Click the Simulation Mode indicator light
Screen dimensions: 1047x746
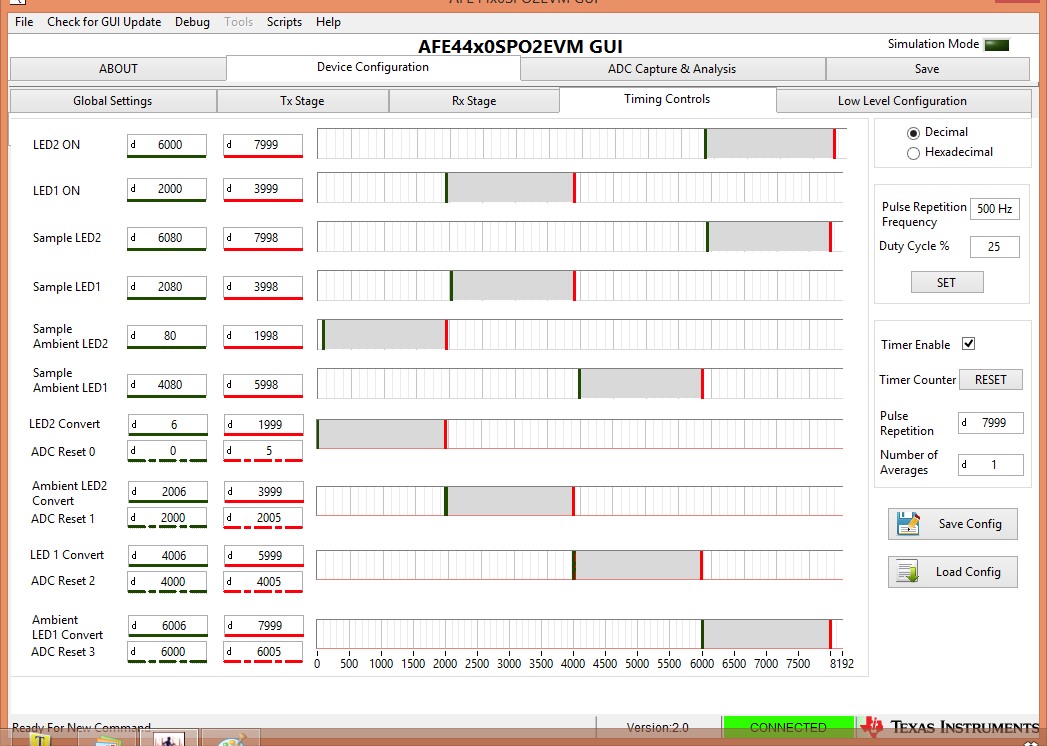(997, 45)
